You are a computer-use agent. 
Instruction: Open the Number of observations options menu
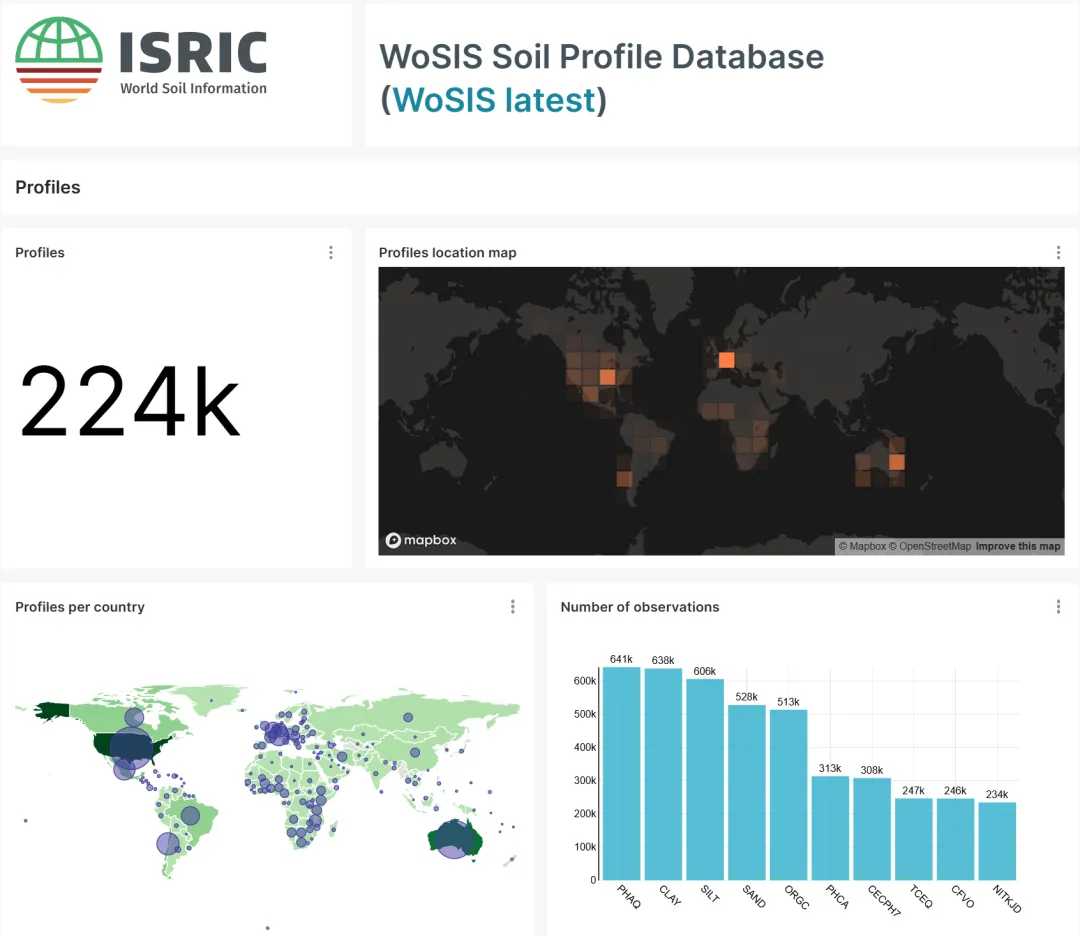tap(1058, 607)
